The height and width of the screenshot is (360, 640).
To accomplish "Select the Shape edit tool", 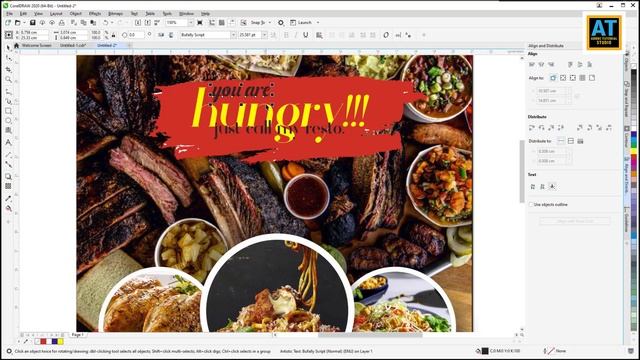I will [9, 58].
